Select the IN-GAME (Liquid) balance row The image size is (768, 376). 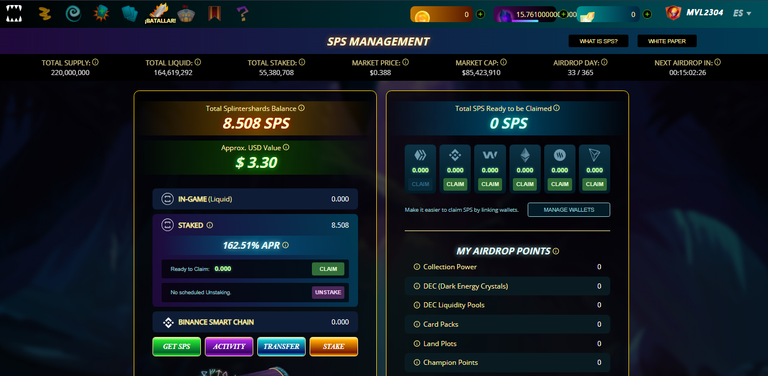coord(255,199)
